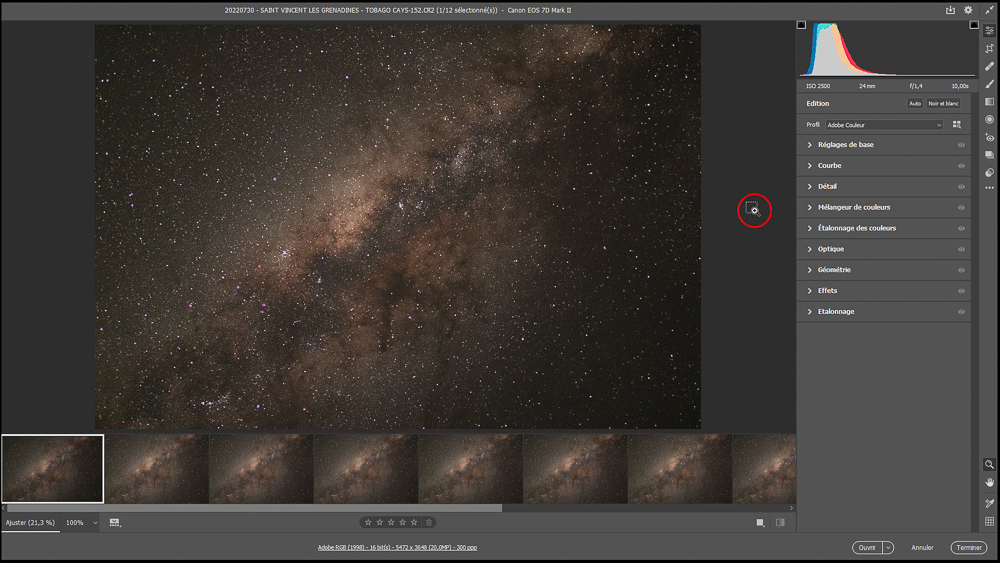Screen dimensions: 1000x563
Task: Expand the Détail section
Action: click(x=810, y=187)
